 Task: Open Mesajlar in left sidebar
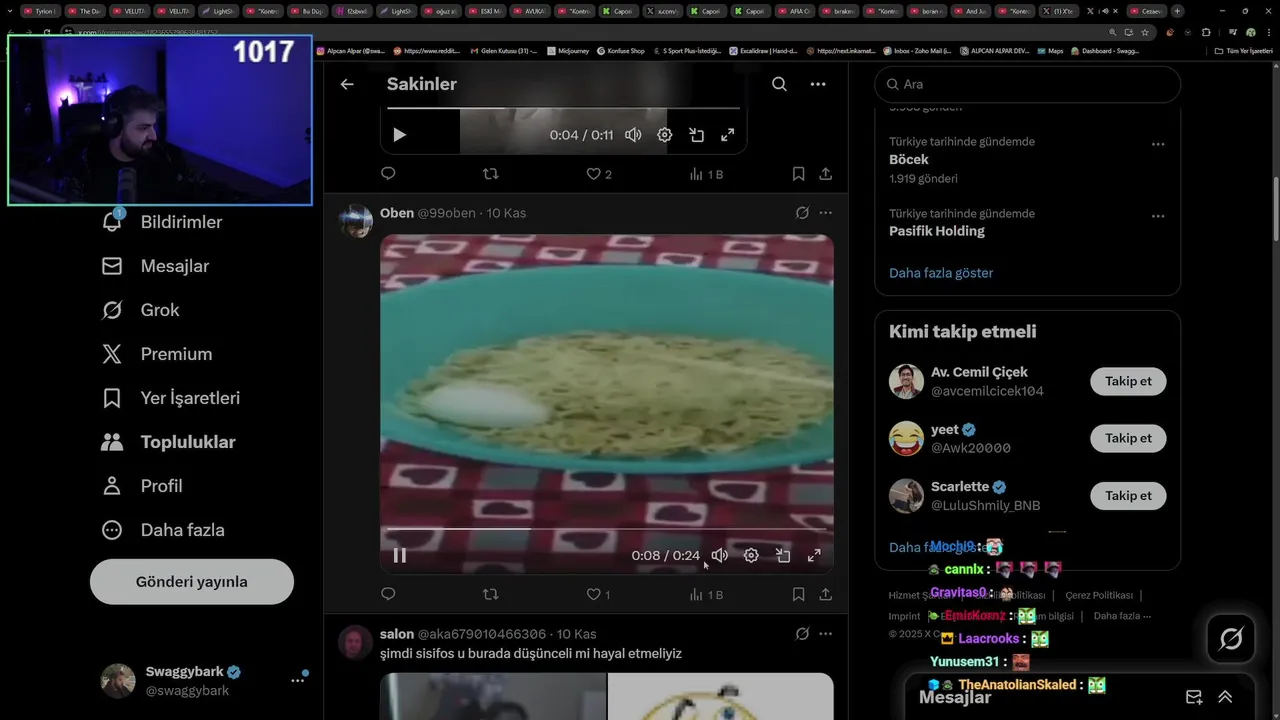click(155, 266)
